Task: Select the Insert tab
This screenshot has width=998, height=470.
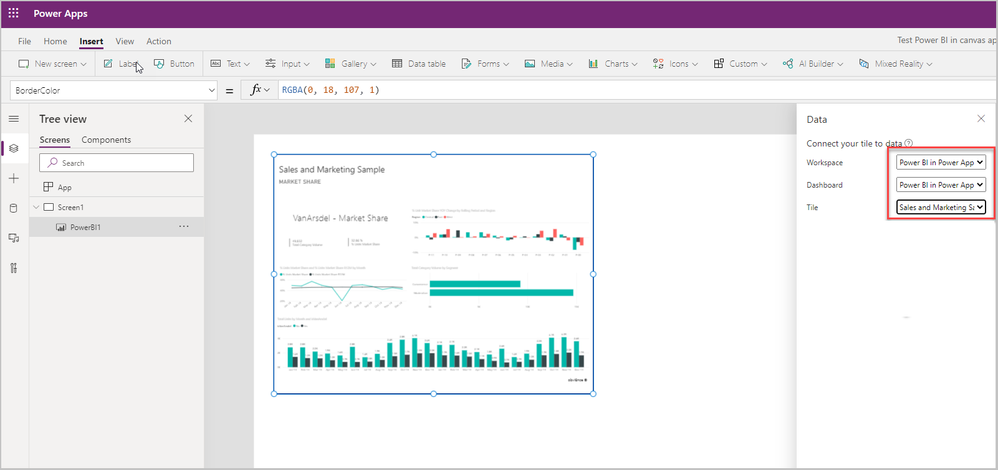Action: click(x=91, y=41)
